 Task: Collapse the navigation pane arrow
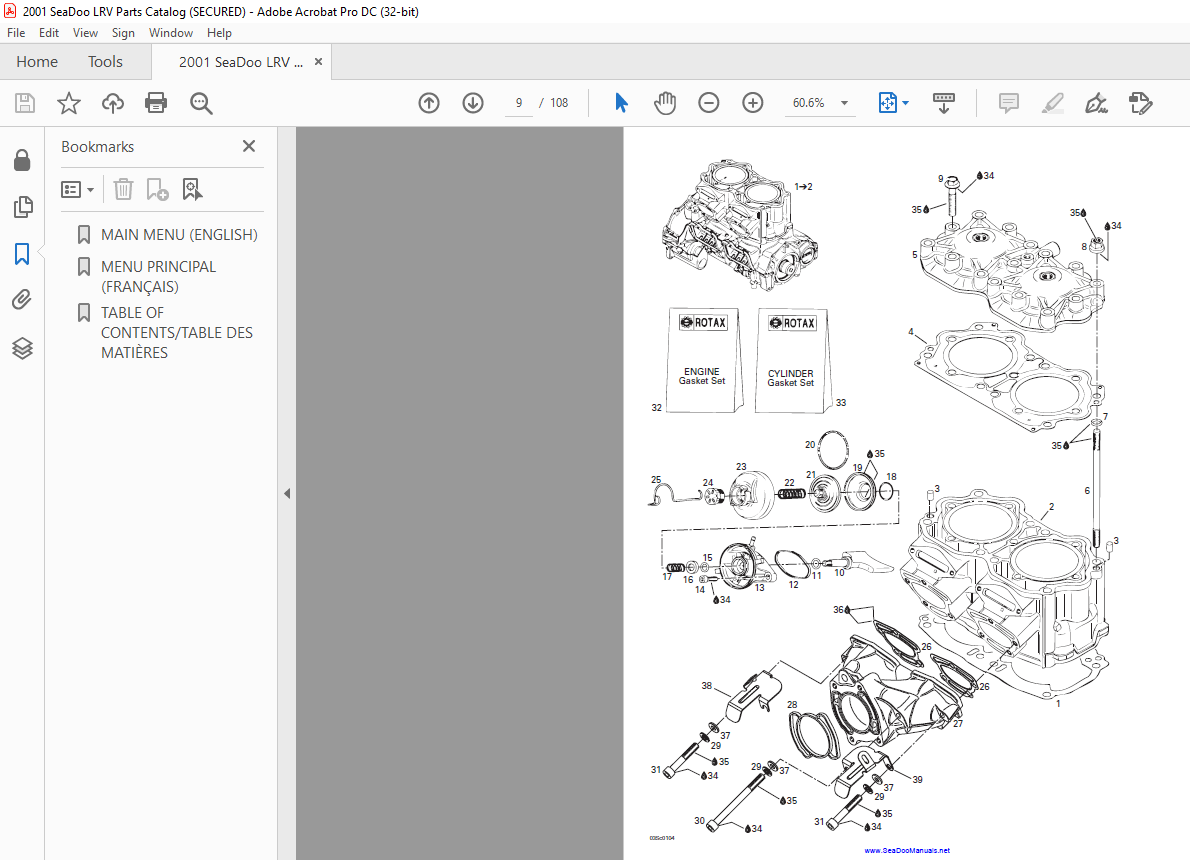pos(287,493)
